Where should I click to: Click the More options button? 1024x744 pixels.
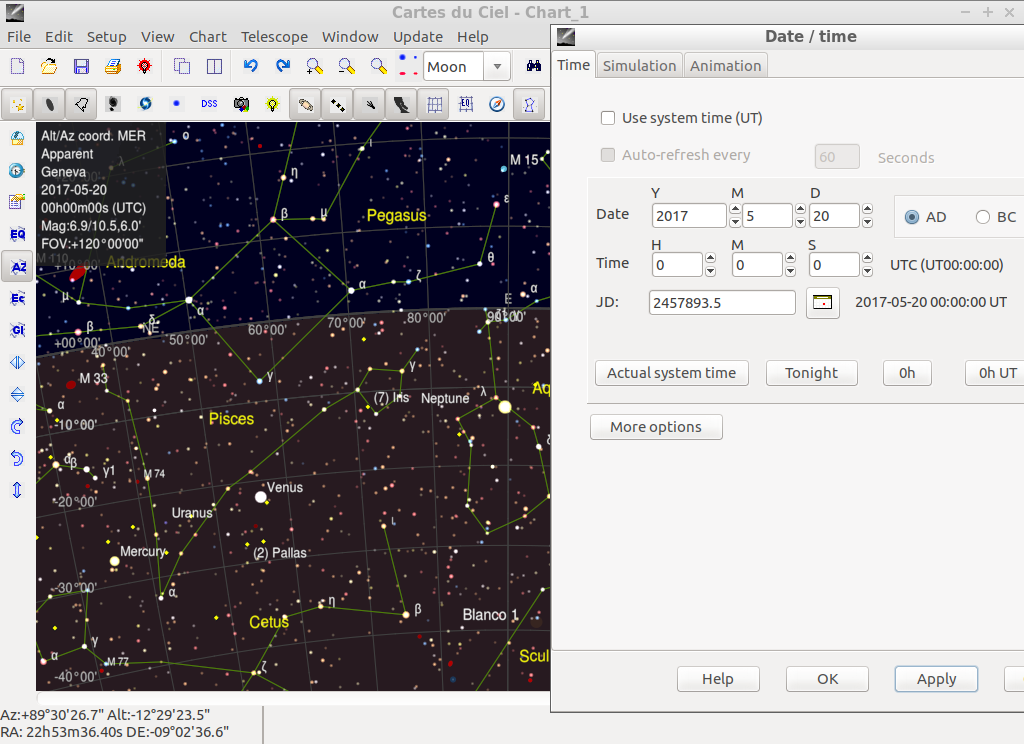tap(656, 427)
